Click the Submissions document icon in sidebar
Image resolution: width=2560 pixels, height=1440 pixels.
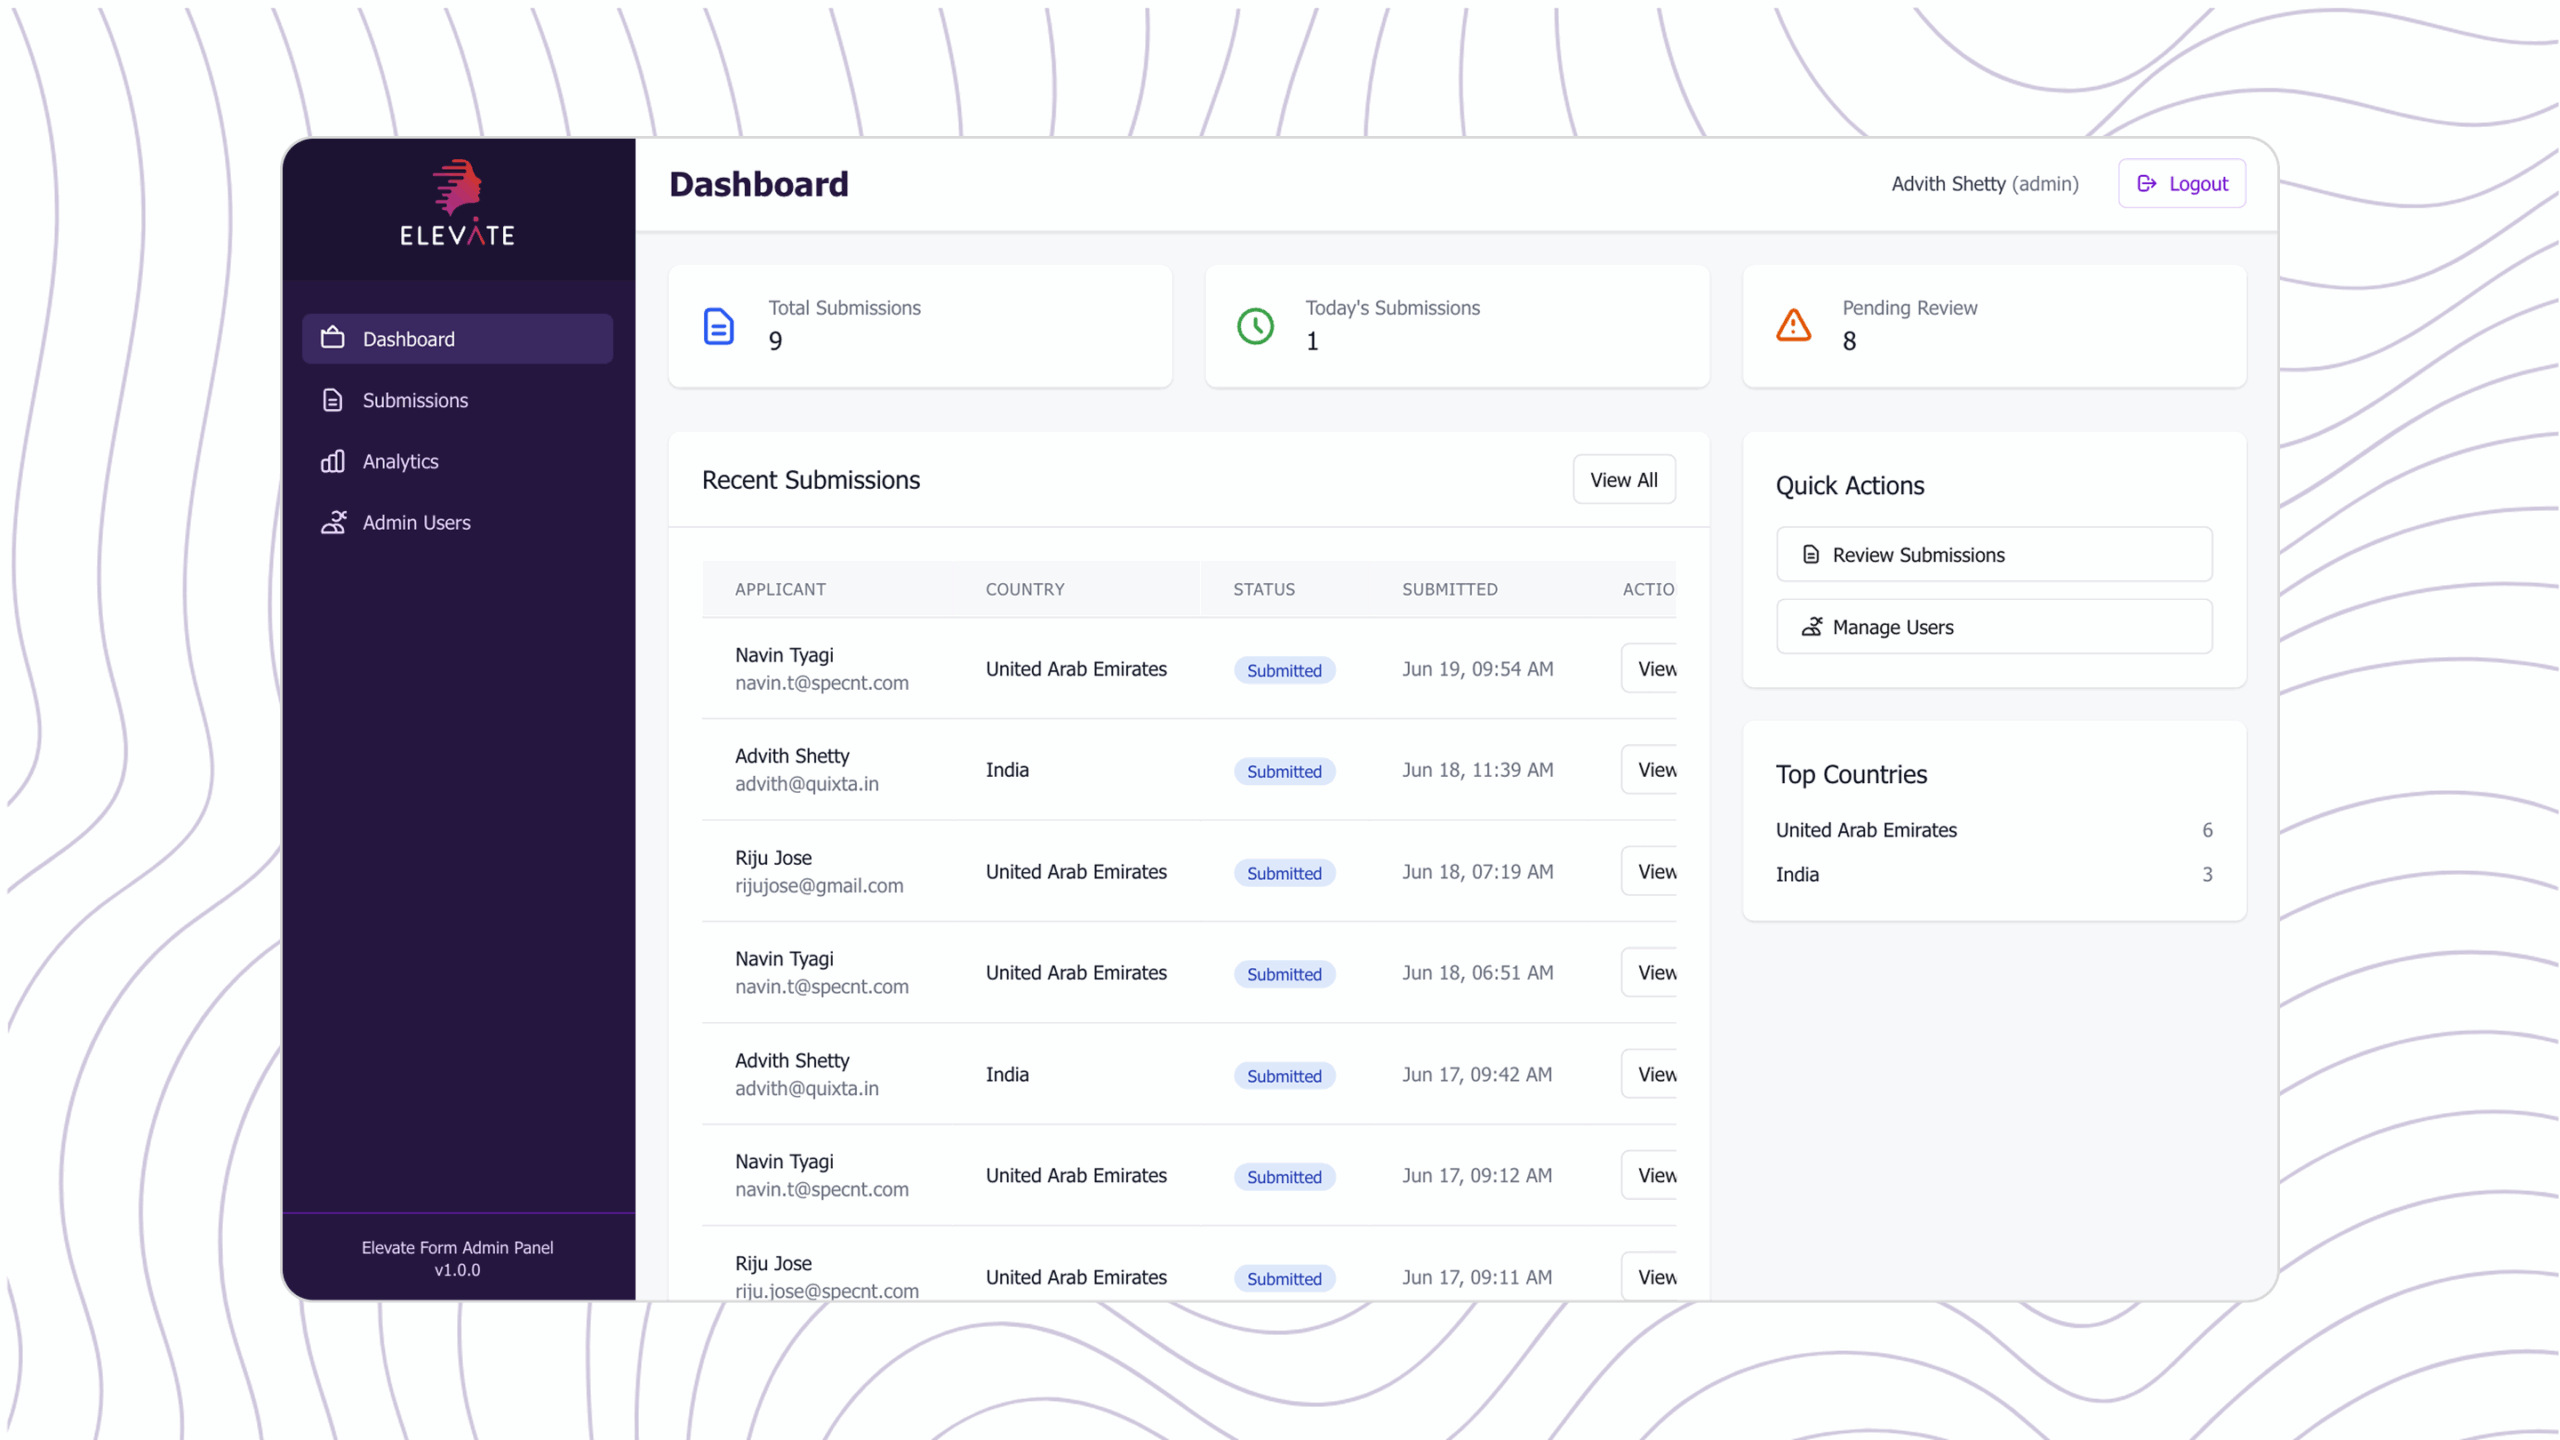tap(332, 400)
